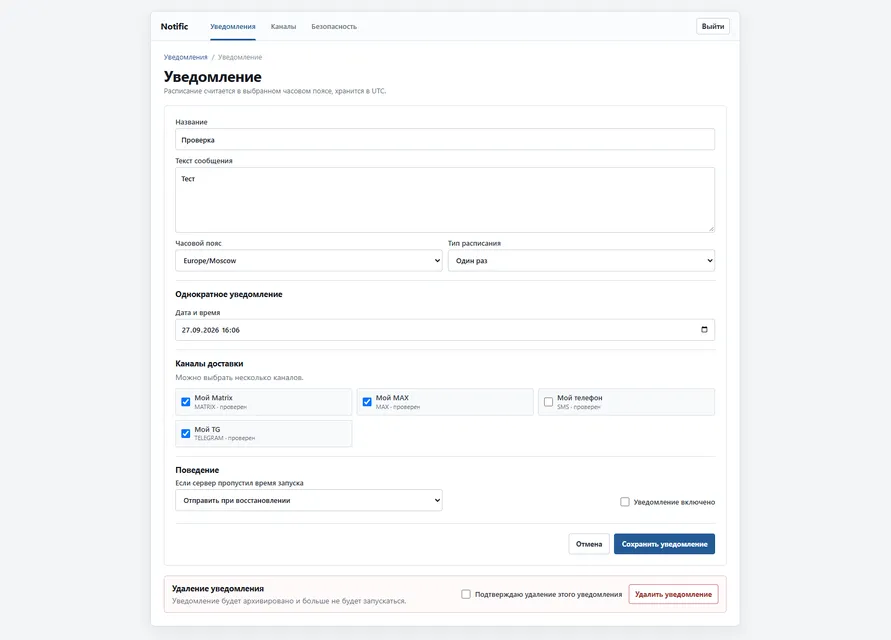This screenshot has height=640, width=891.
Task: Click the Выйти logout button
Action: [x=713, y=26]
